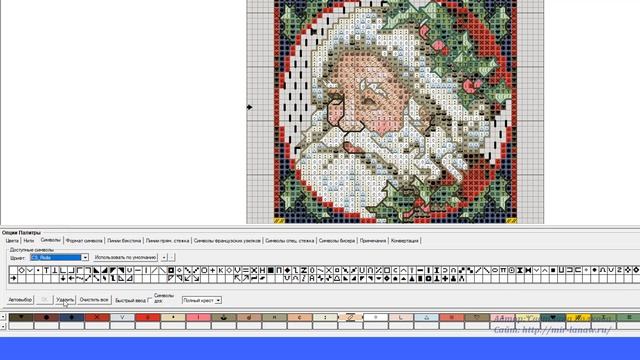Screen dimensions: 640x360
Task: Pick the small dot symbol
Action: coord(38,270)
